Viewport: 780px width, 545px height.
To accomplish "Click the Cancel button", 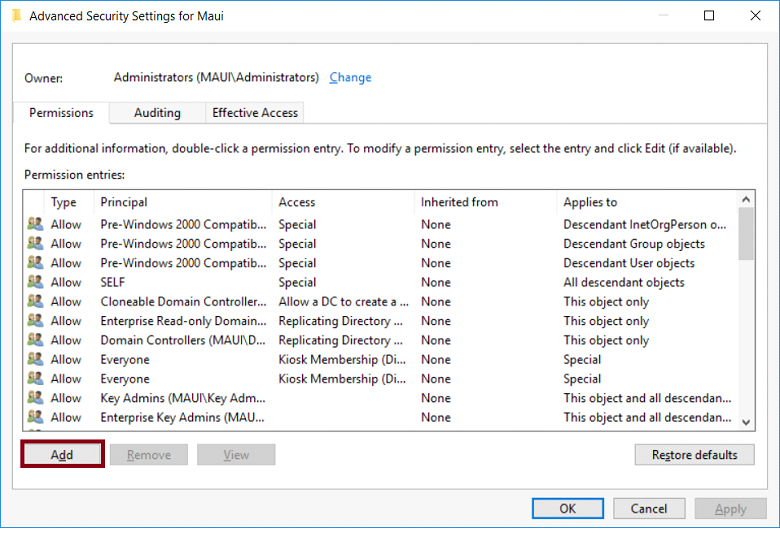I will tap(649, 508).
